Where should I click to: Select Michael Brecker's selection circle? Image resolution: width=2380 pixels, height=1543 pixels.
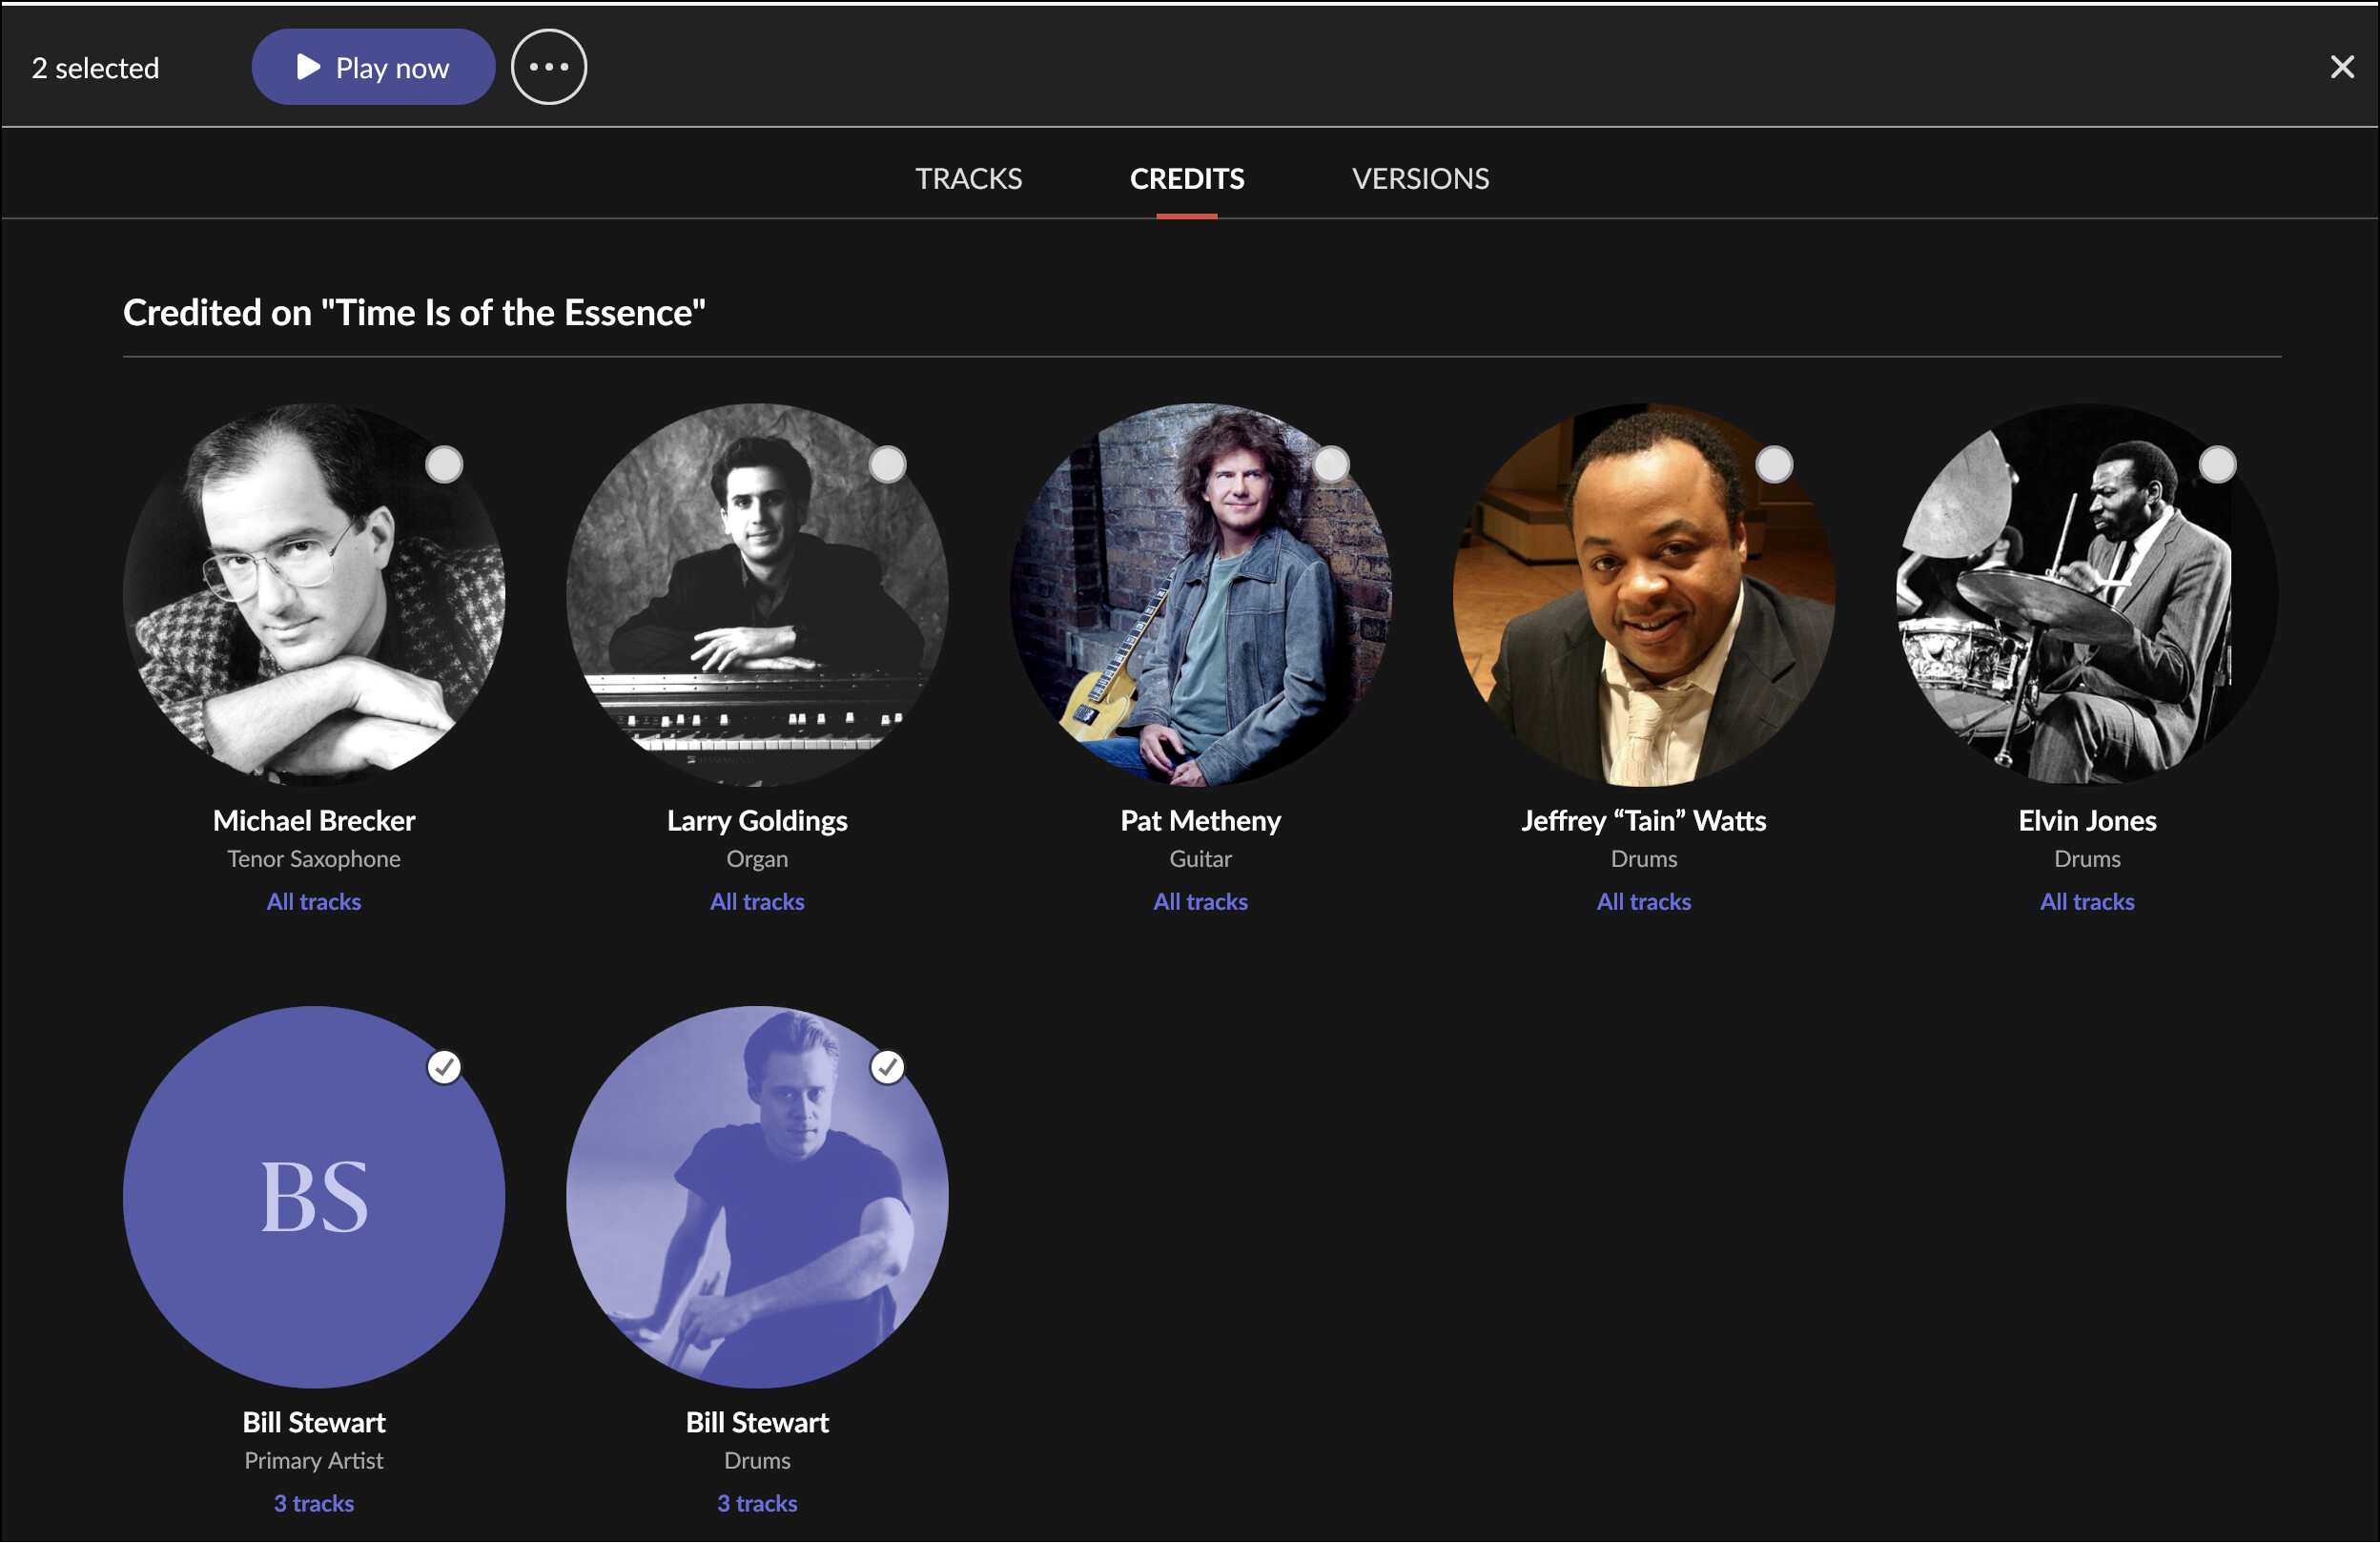tap(444, 465)
